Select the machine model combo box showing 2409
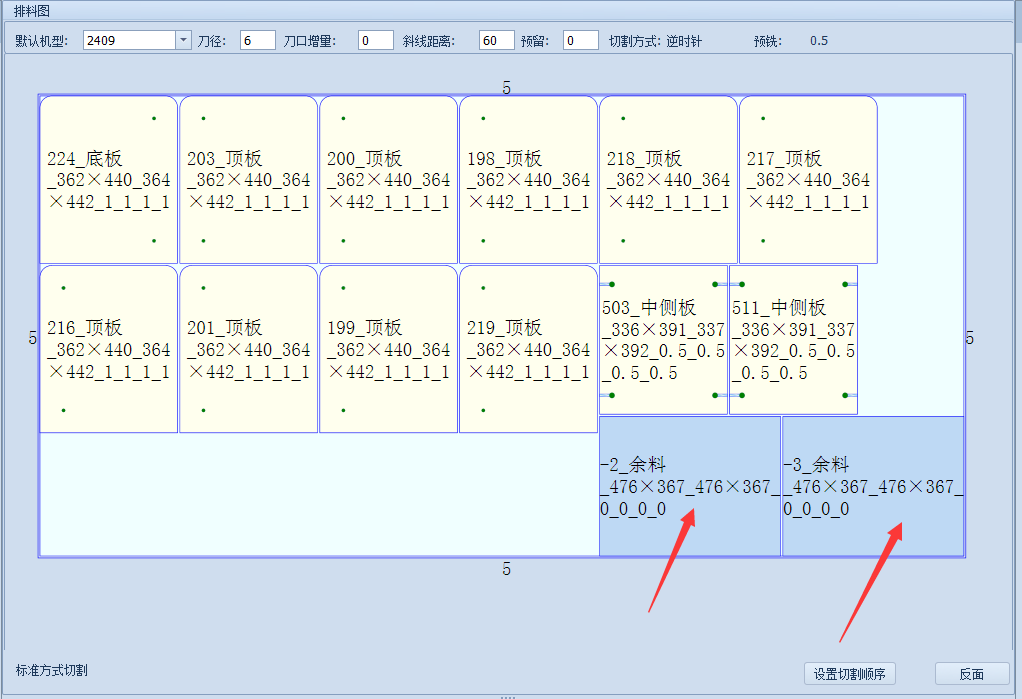 pyautogui.click(x=130, y=41)
